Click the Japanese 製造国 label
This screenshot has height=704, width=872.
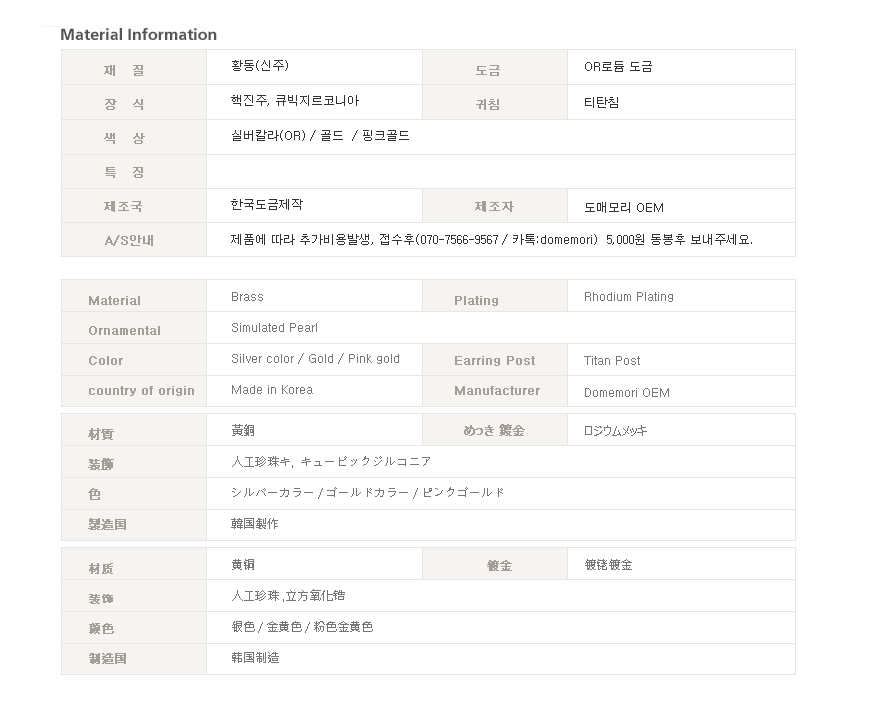[x=107, y=524]
